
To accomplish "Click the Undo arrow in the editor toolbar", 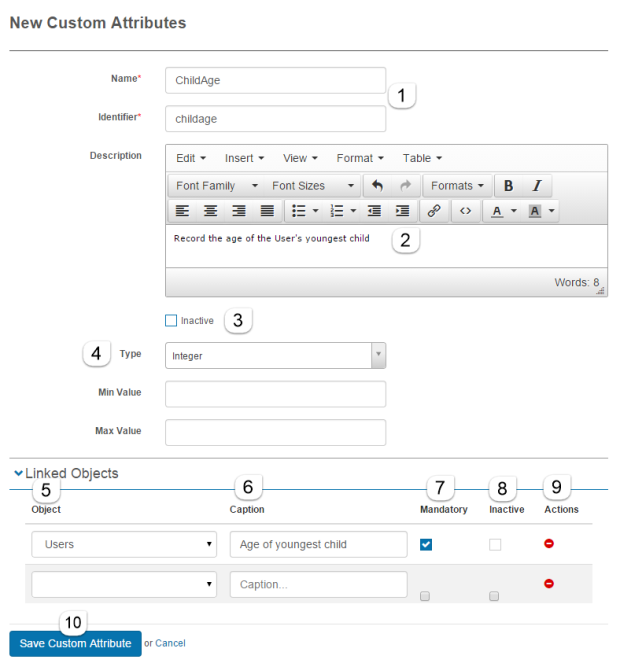I will [x=377, y=186].
